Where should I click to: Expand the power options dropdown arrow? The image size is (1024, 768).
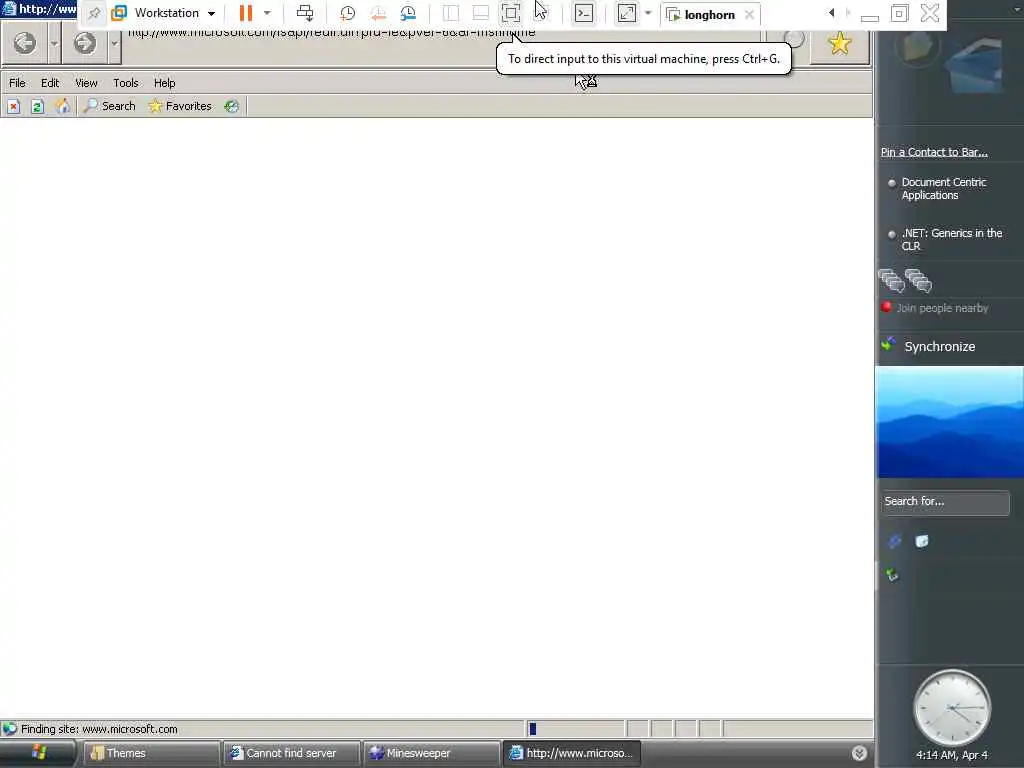click(267, 13)
